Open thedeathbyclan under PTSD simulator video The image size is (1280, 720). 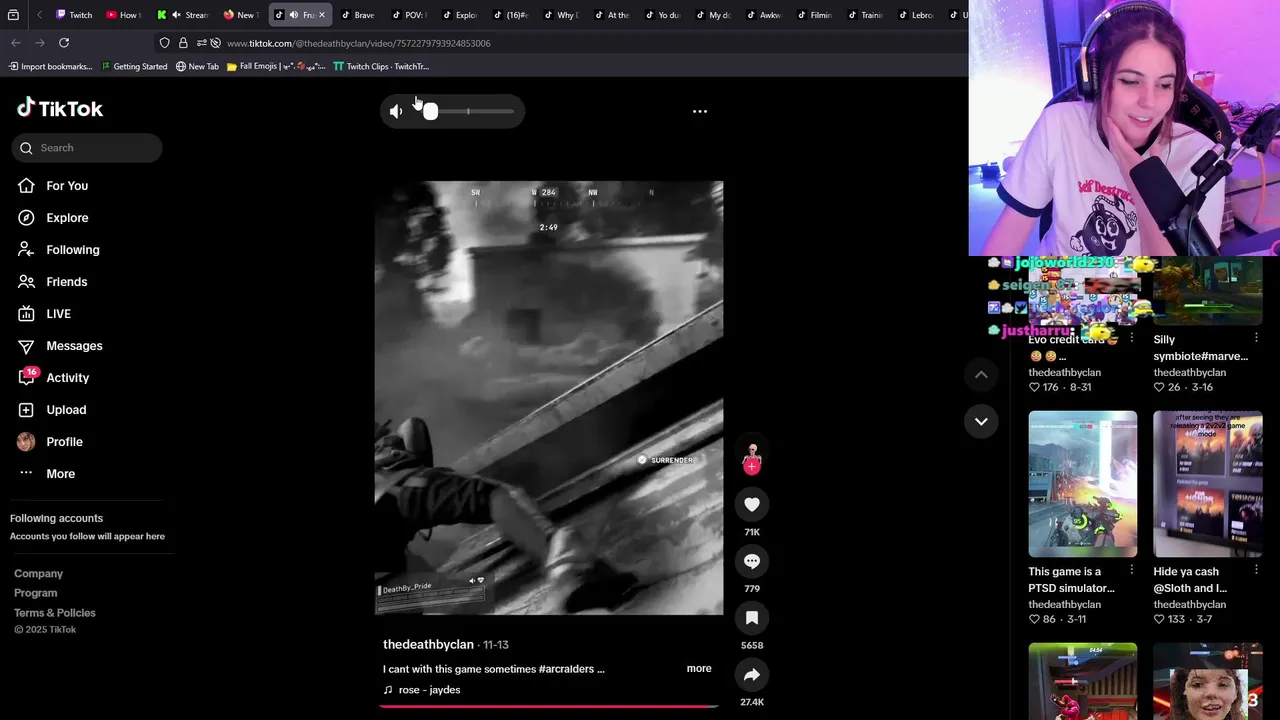tap(1064, 605)
